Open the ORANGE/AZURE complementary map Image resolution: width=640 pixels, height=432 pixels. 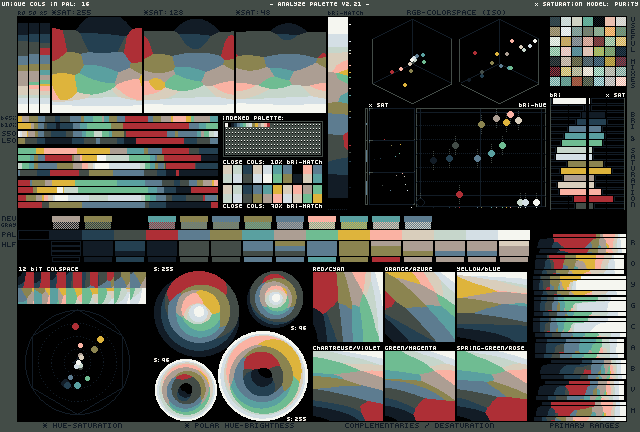point(420,307)
